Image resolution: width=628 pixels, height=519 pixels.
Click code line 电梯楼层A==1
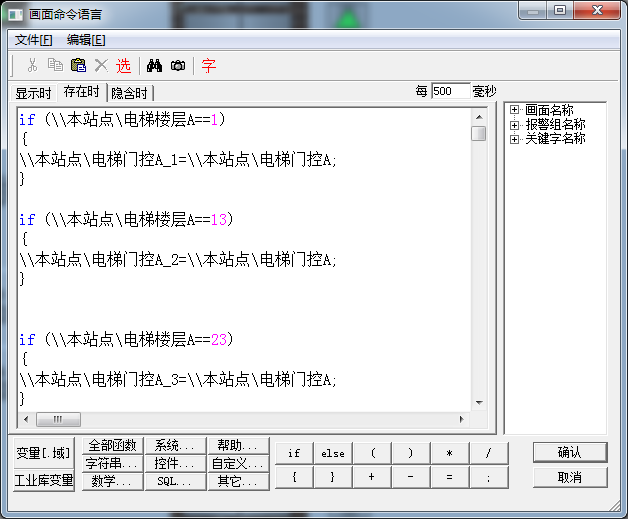tap(123, 119)
